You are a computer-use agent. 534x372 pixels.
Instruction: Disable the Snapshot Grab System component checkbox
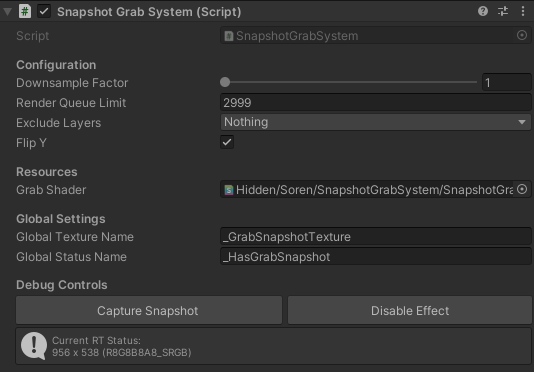[x=44, y=11]
